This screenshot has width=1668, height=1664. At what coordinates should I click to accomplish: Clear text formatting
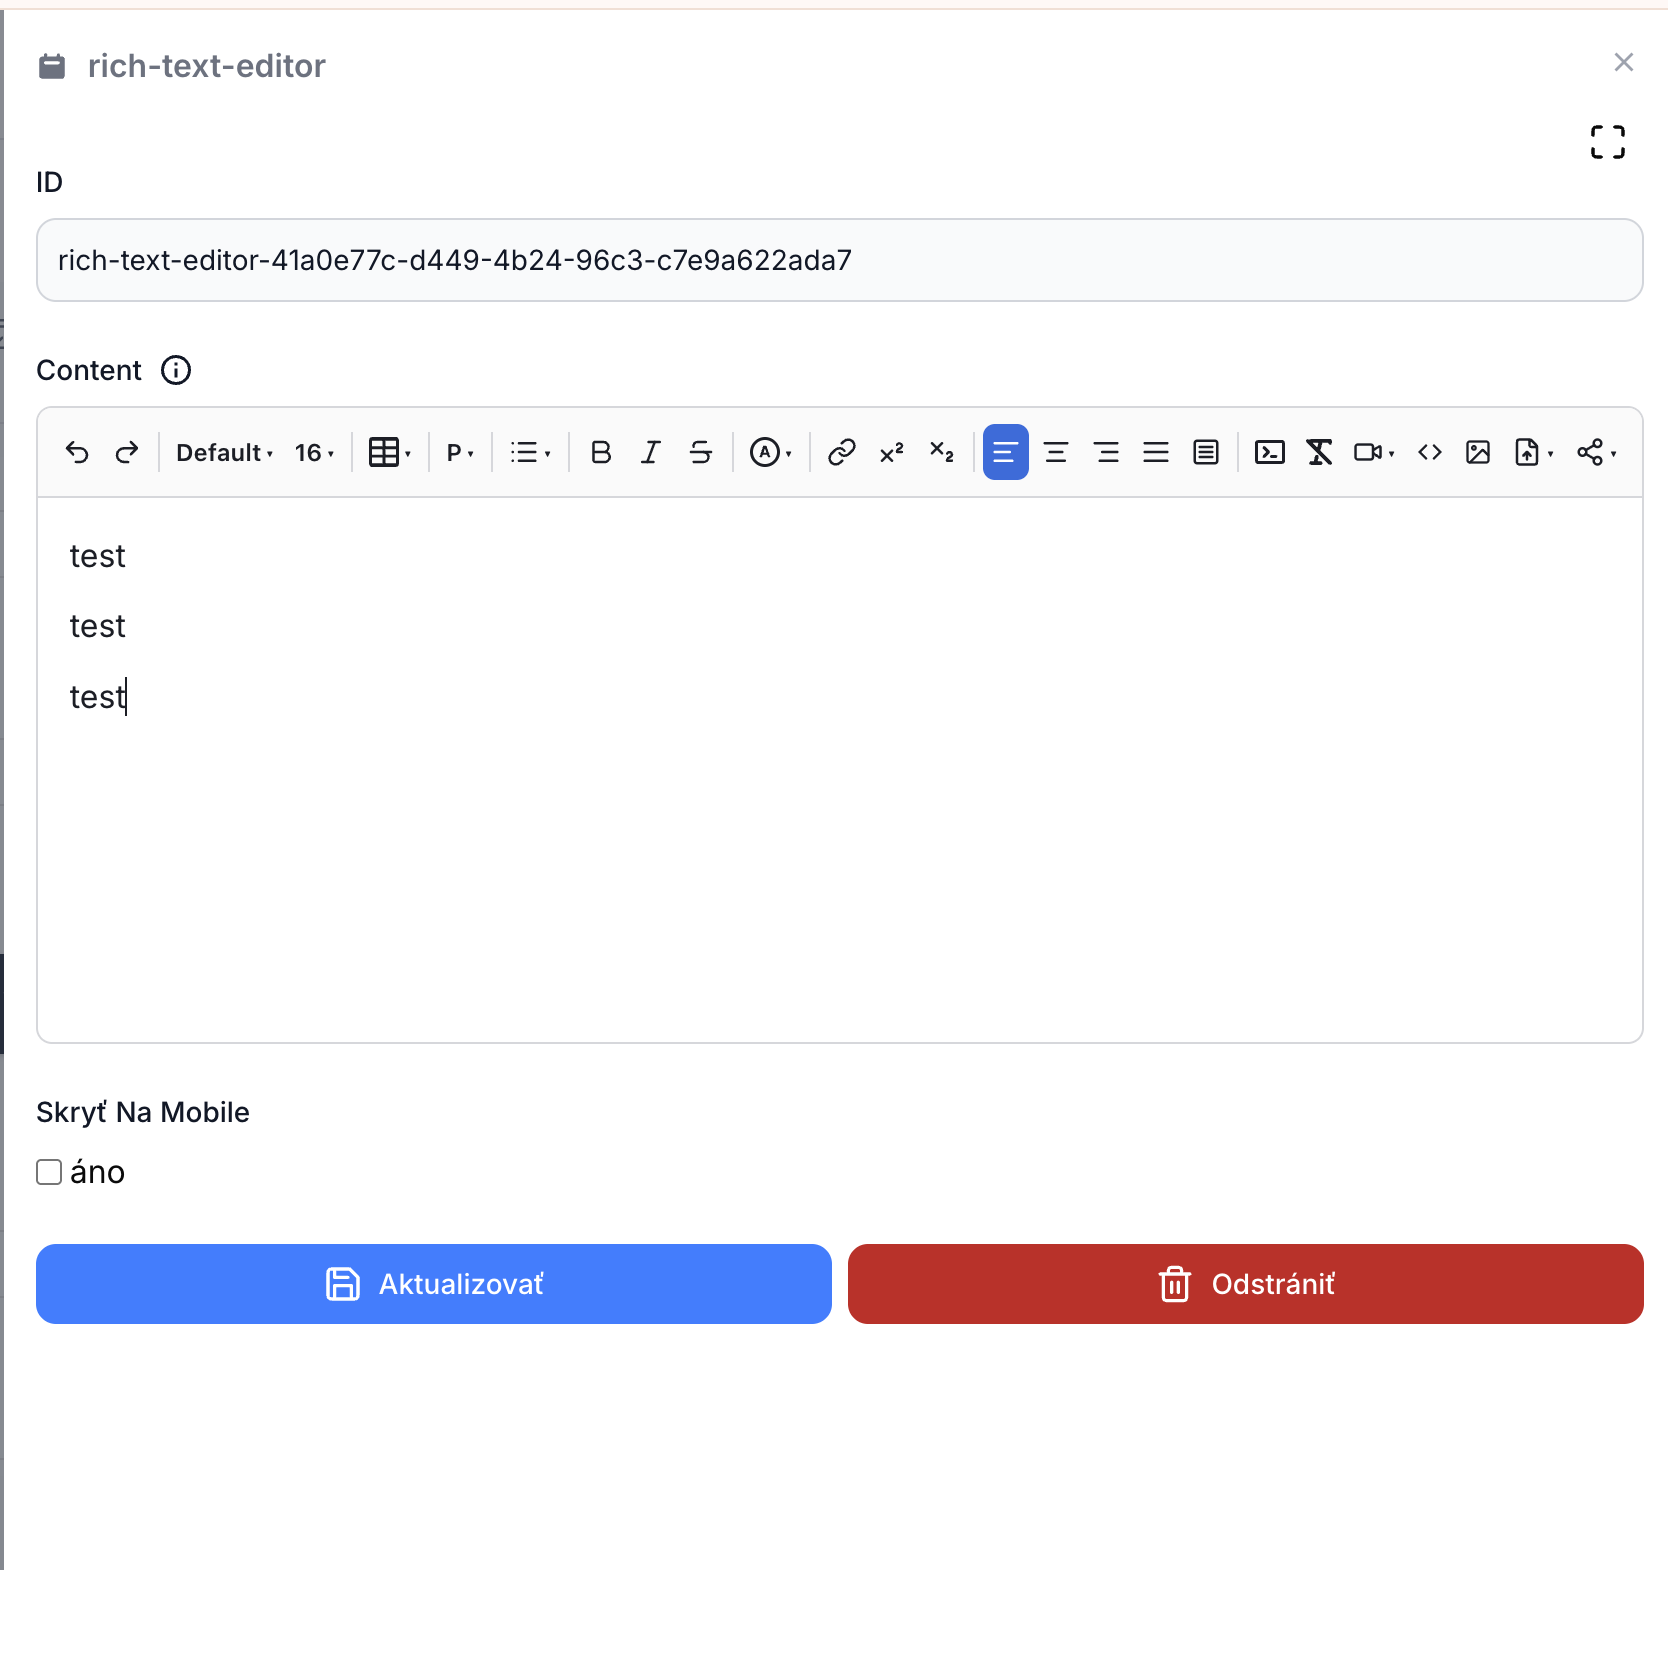point(1320,453)
